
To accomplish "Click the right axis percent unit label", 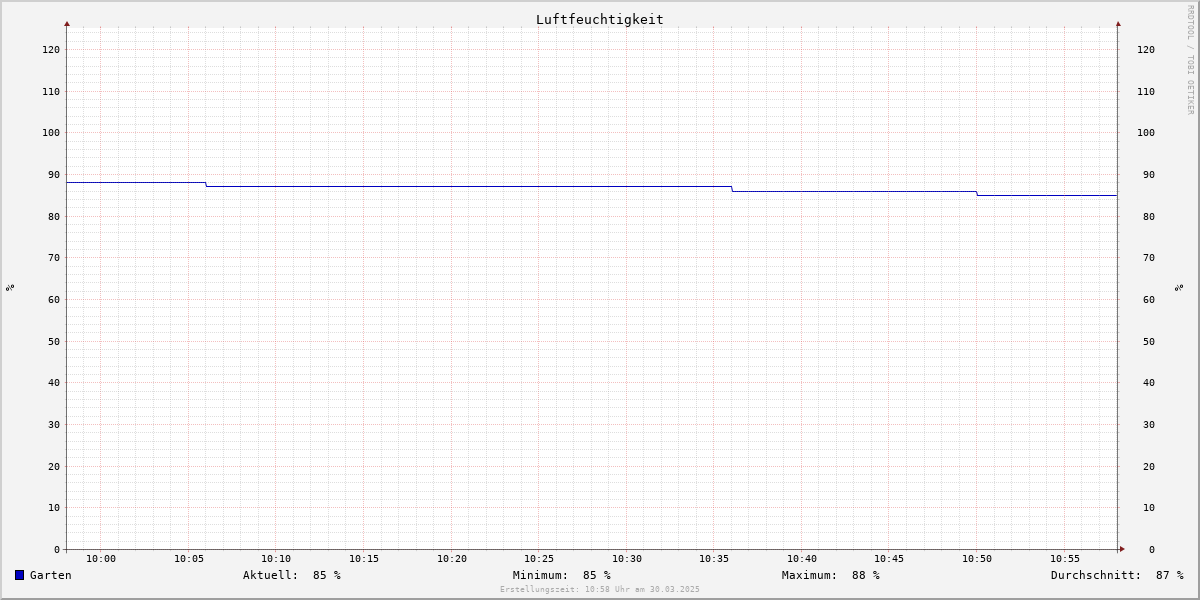I will (1180, 287).
